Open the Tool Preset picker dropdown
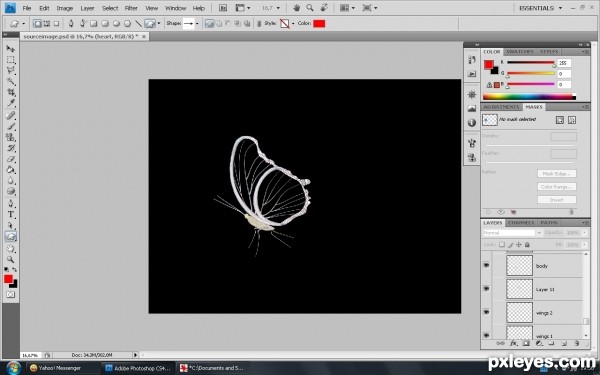 (23, 24)
